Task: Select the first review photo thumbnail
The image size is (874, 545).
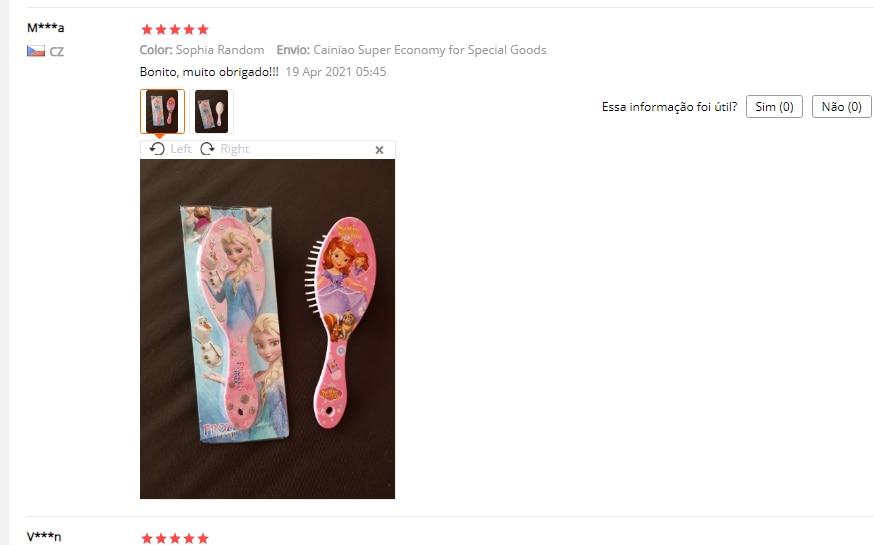Action: pyautogui.click(x=162, y=111)
